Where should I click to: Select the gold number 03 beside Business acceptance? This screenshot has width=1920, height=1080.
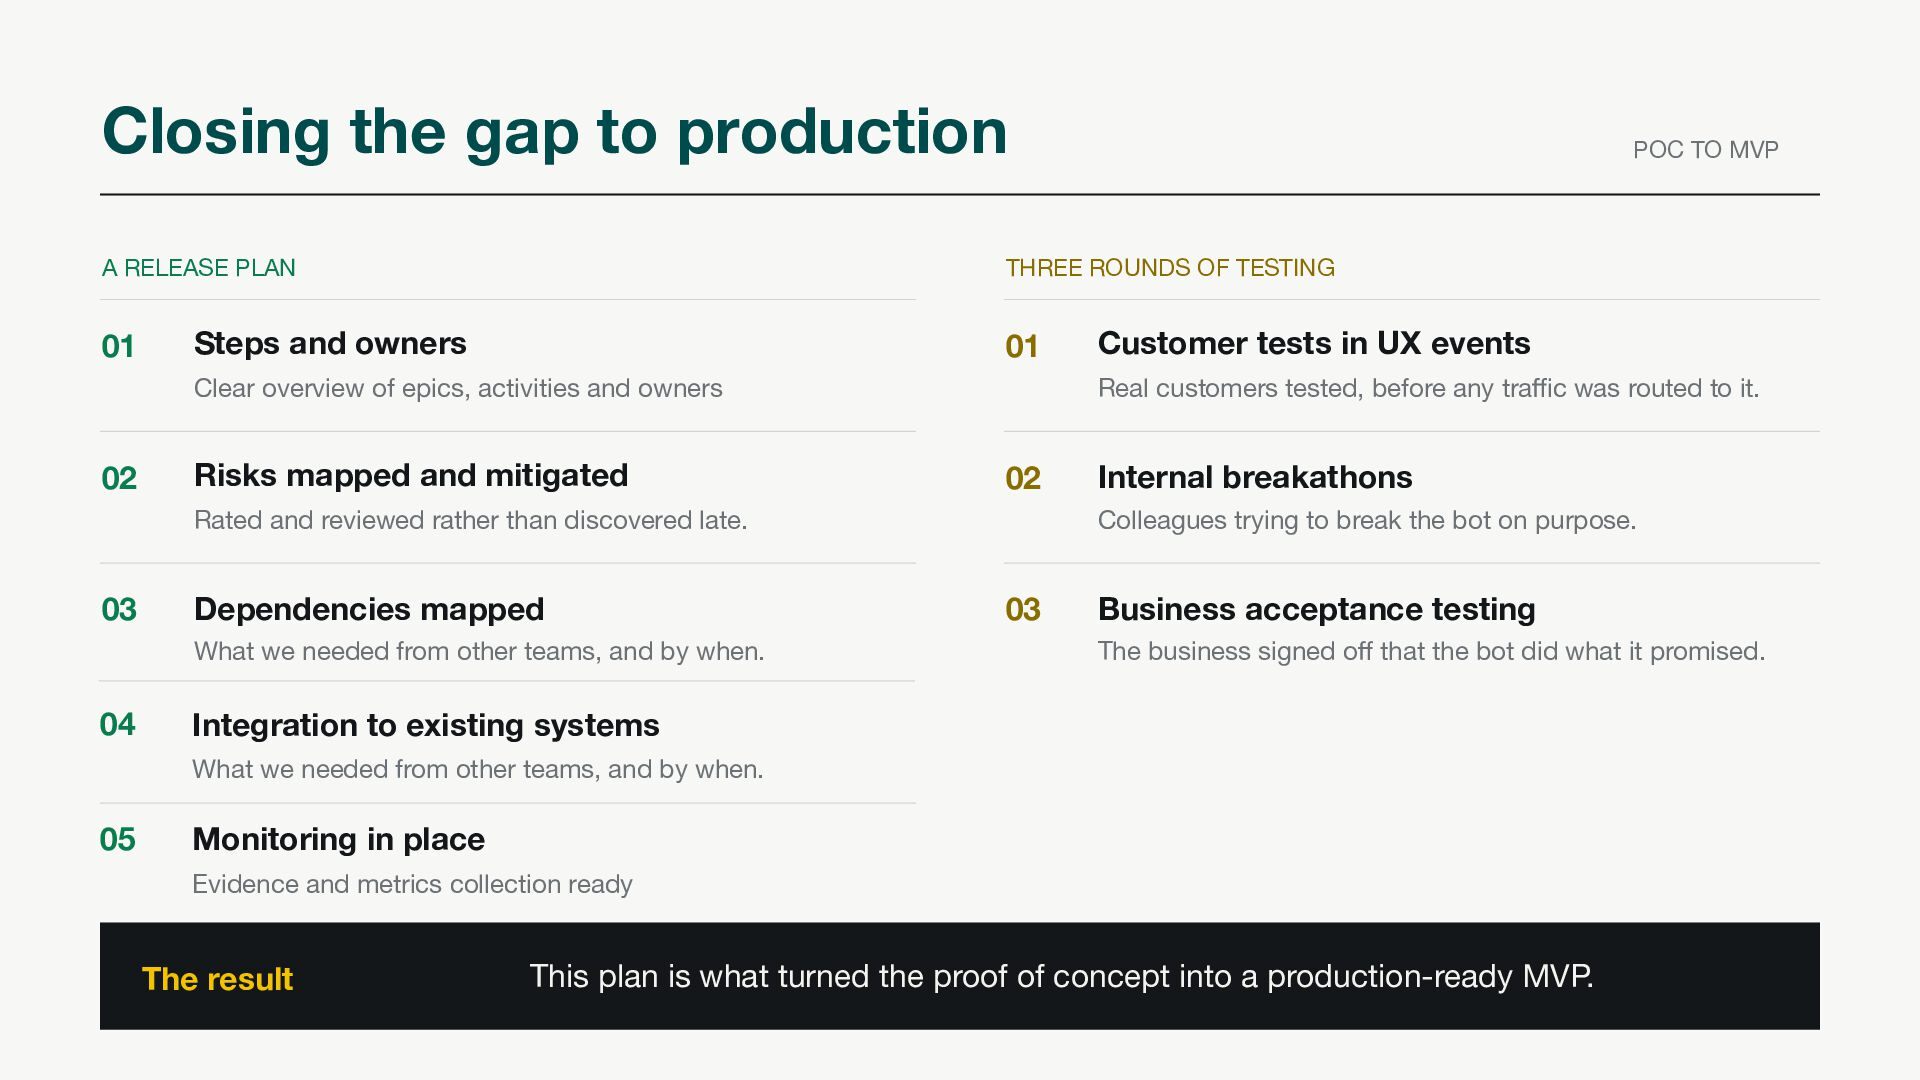(x=1023, y=609)
